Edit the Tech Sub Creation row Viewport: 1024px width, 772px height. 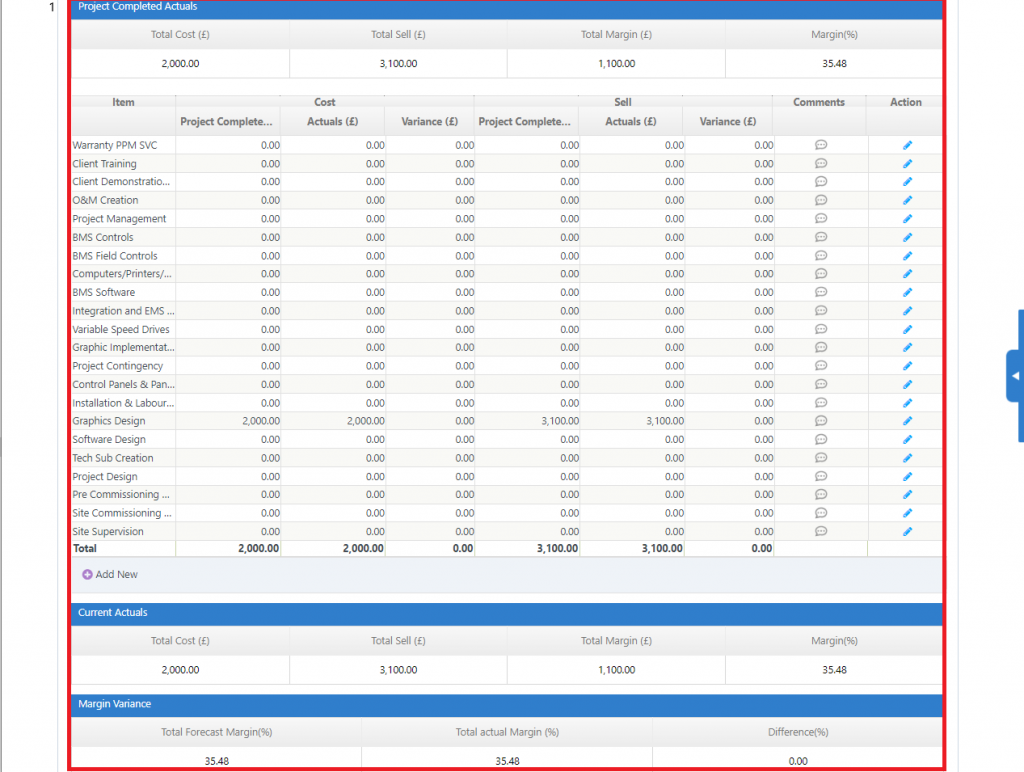tap(907, 458)
